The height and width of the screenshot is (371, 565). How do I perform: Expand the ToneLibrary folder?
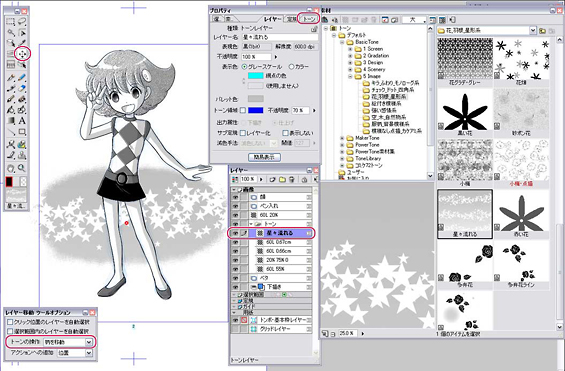[342, 158]
